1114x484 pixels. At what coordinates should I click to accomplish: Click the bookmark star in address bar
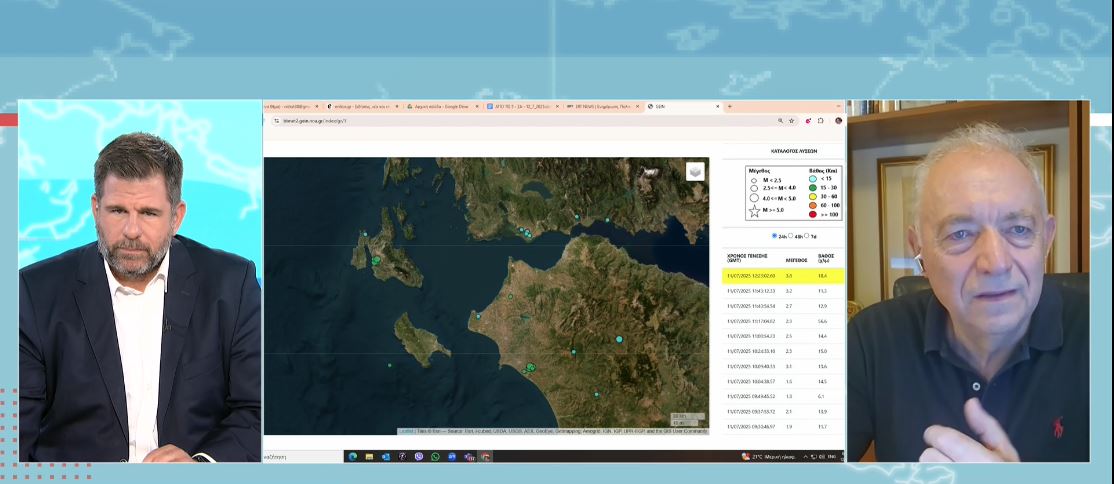(792, 120)
